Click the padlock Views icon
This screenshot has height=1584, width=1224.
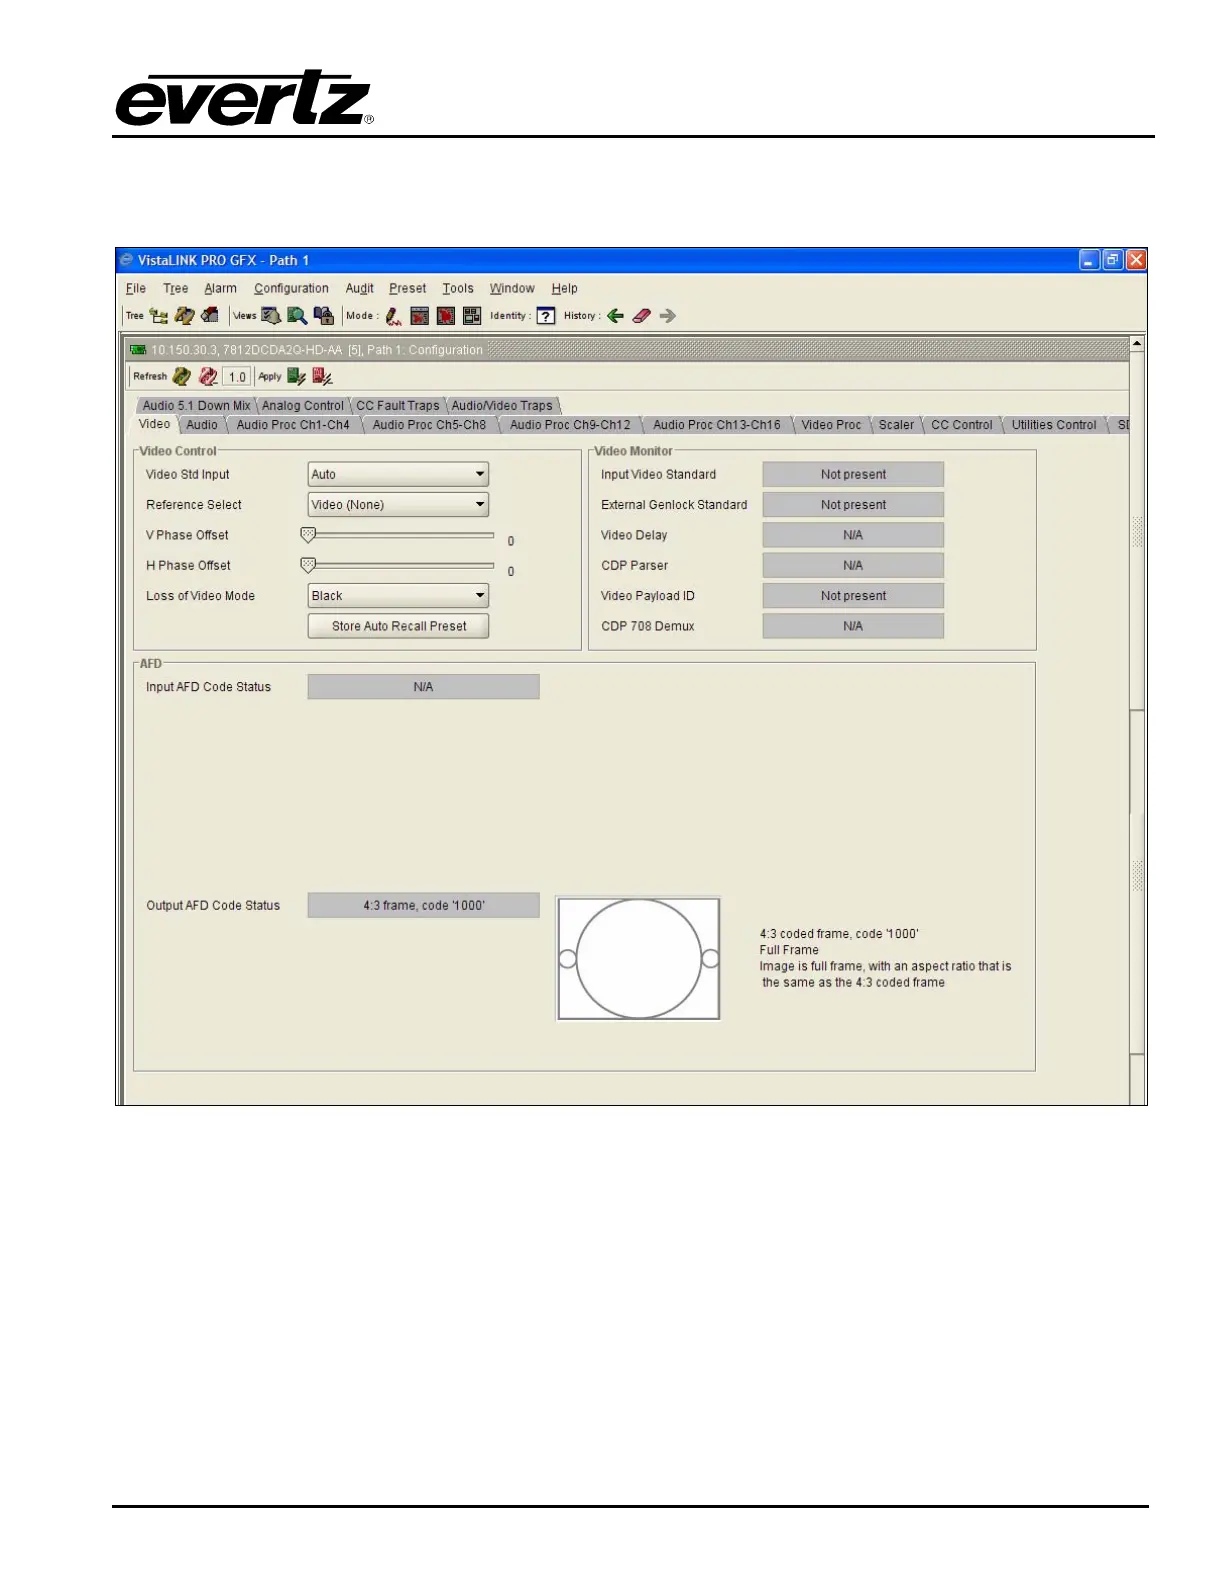click(x=323, y=316)
